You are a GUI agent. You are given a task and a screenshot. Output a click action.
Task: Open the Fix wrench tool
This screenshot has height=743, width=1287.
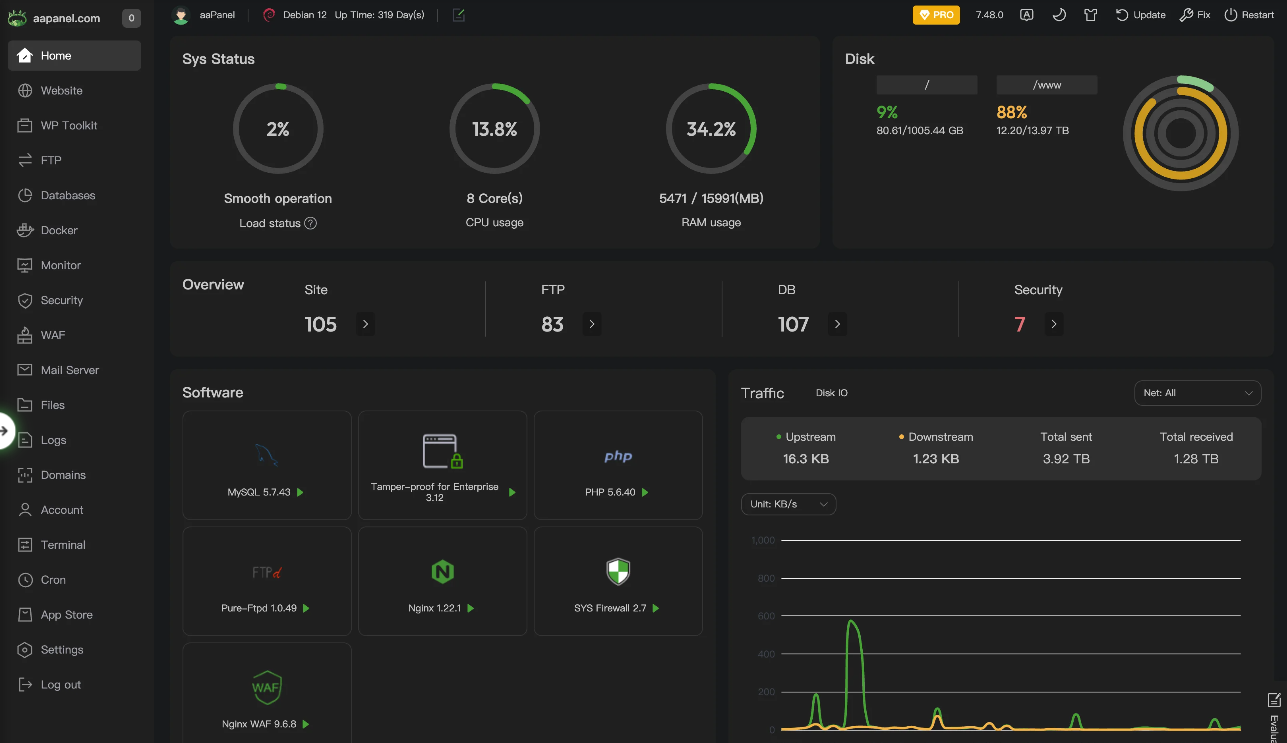coord(1195,15)
